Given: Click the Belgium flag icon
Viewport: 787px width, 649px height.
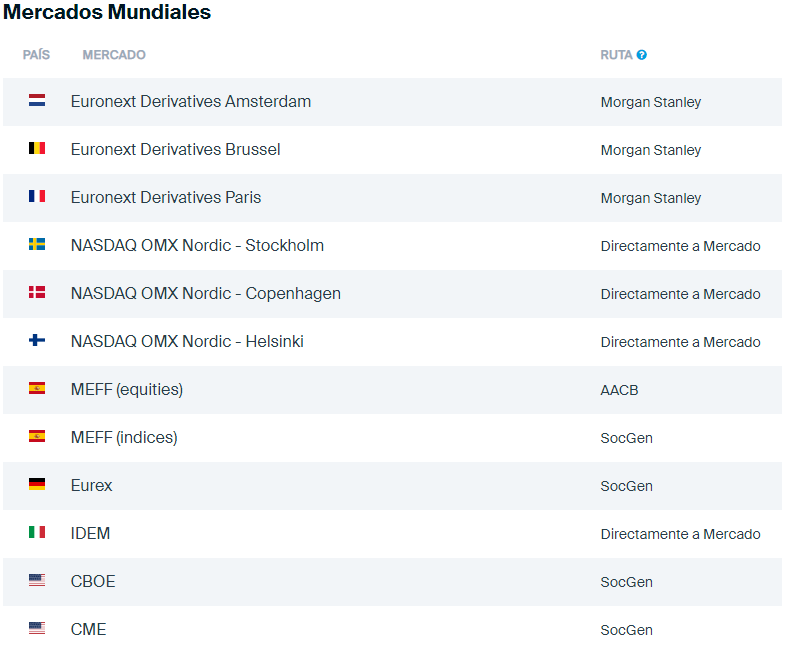Looking at the screenshot, I should point(37,149).
